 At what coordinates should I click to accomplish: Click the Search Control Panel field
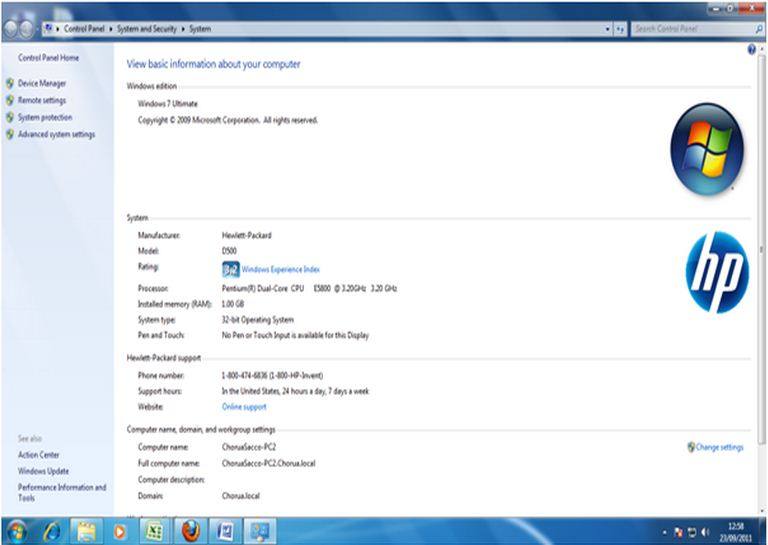click(688, 29)
